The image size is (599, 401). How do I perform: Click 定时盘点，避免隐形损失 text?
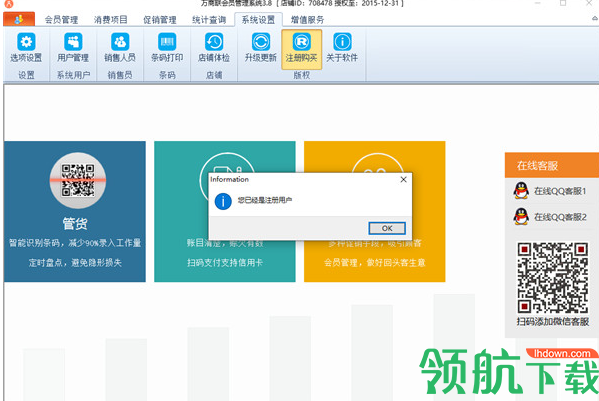pos(75,263)
